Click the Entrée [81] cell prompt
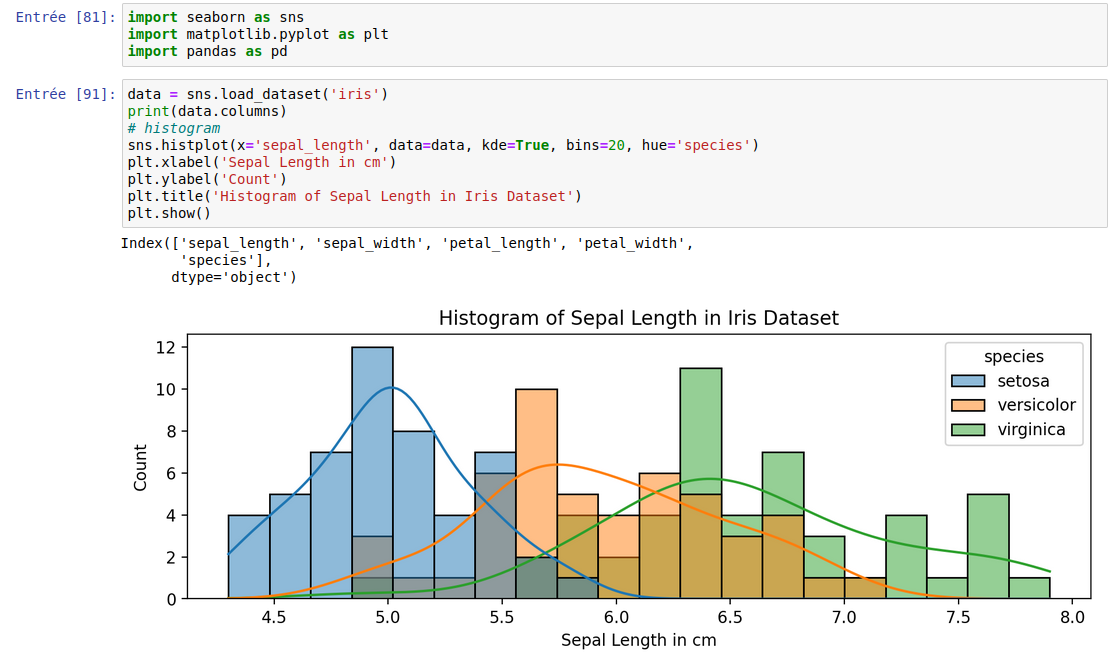The image size is (1116, 652). (66, 18)
